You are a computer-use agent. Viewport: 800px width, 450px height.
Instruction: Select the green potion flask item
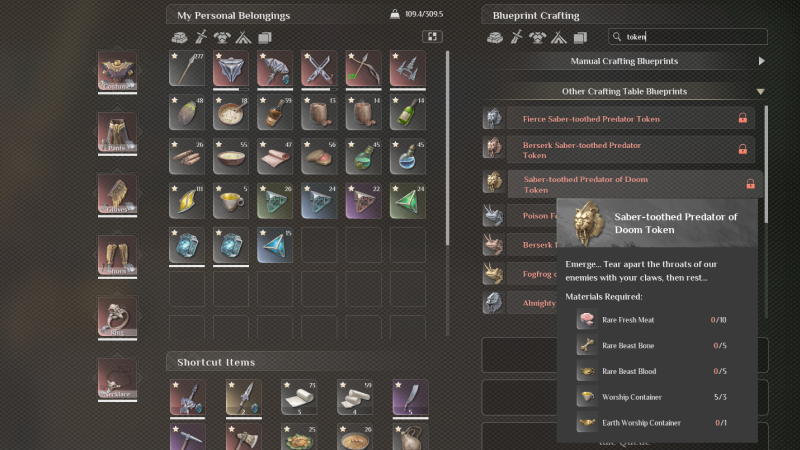point(363,157)
